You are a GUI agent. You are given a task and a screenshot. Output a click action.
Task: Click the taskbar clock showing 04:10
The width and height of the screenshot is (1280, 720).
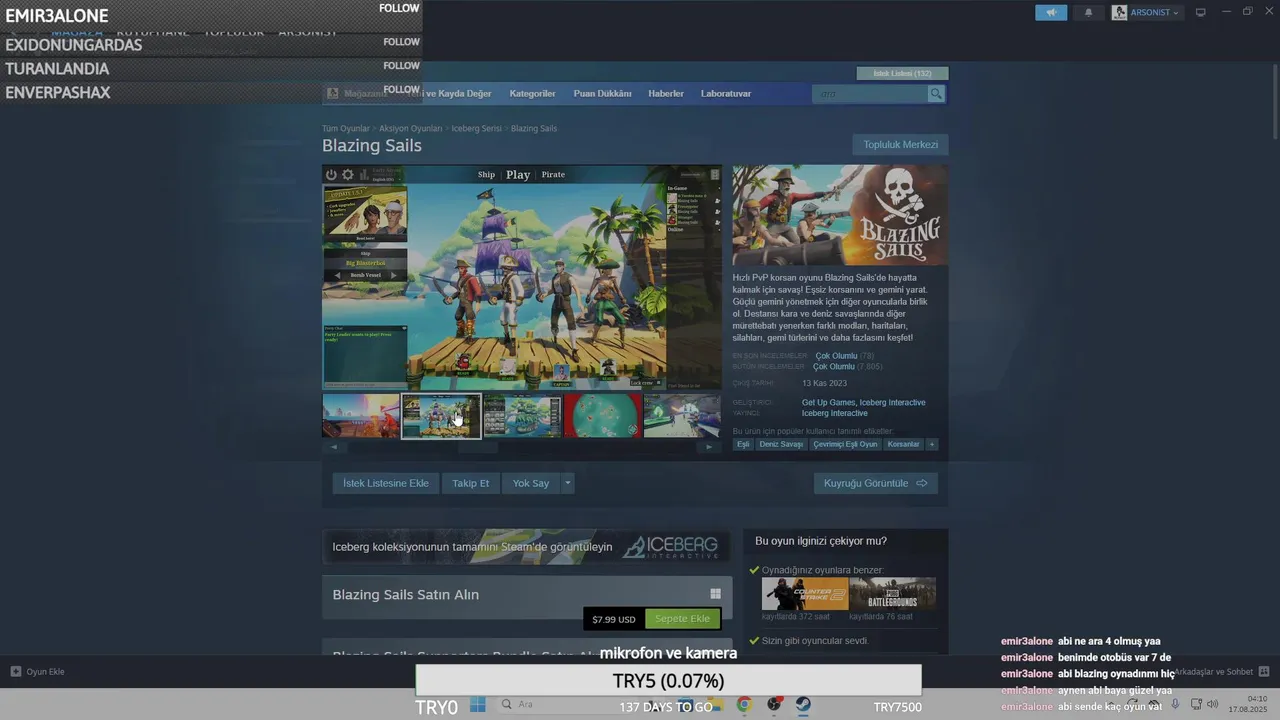1249,704
